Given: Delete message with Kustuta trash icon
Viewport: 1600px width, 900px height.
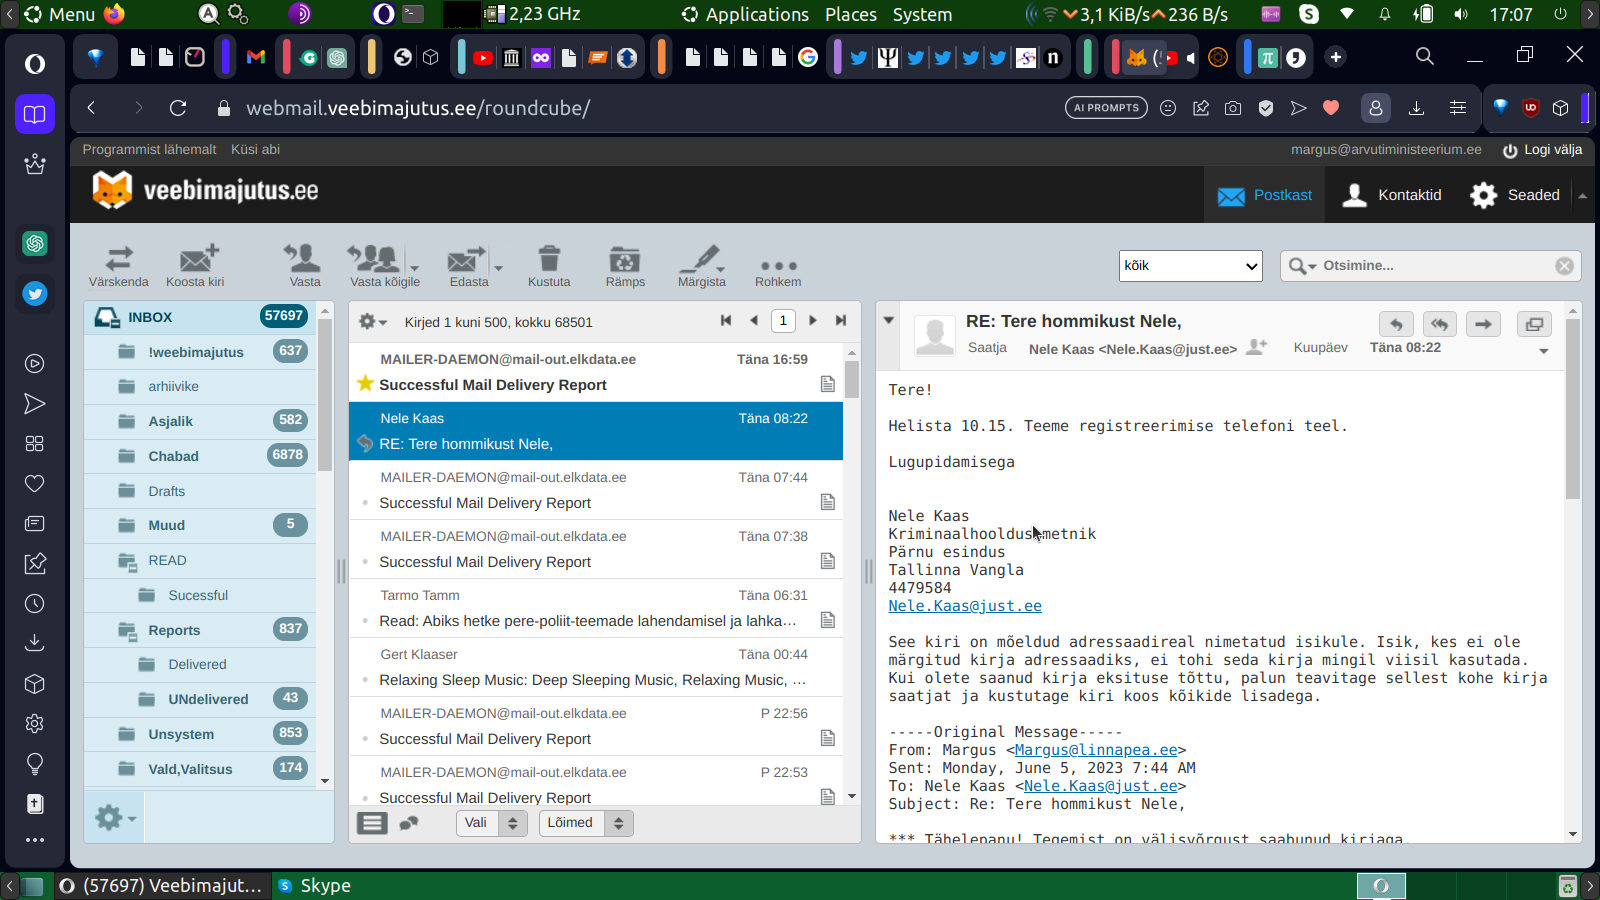Looking at the screenshot, I should coord(549,259).
